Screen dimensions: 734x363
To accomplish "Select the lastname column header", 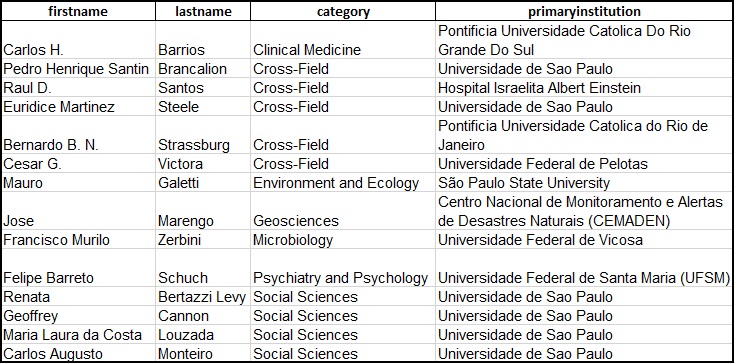I will pos(203,11).
